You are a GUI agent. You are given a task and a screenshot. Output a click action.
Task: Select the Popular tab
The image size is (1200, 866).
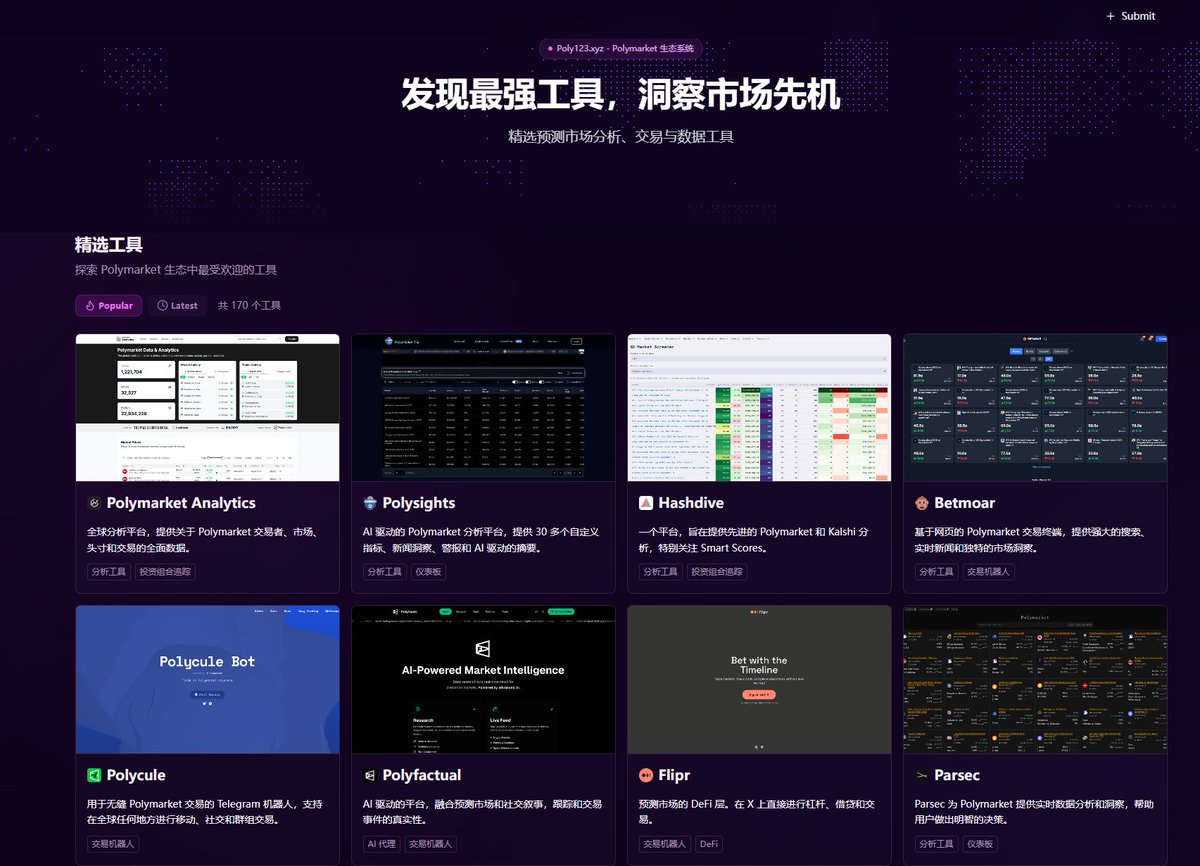pyautogui.click(x=108, y=305)
